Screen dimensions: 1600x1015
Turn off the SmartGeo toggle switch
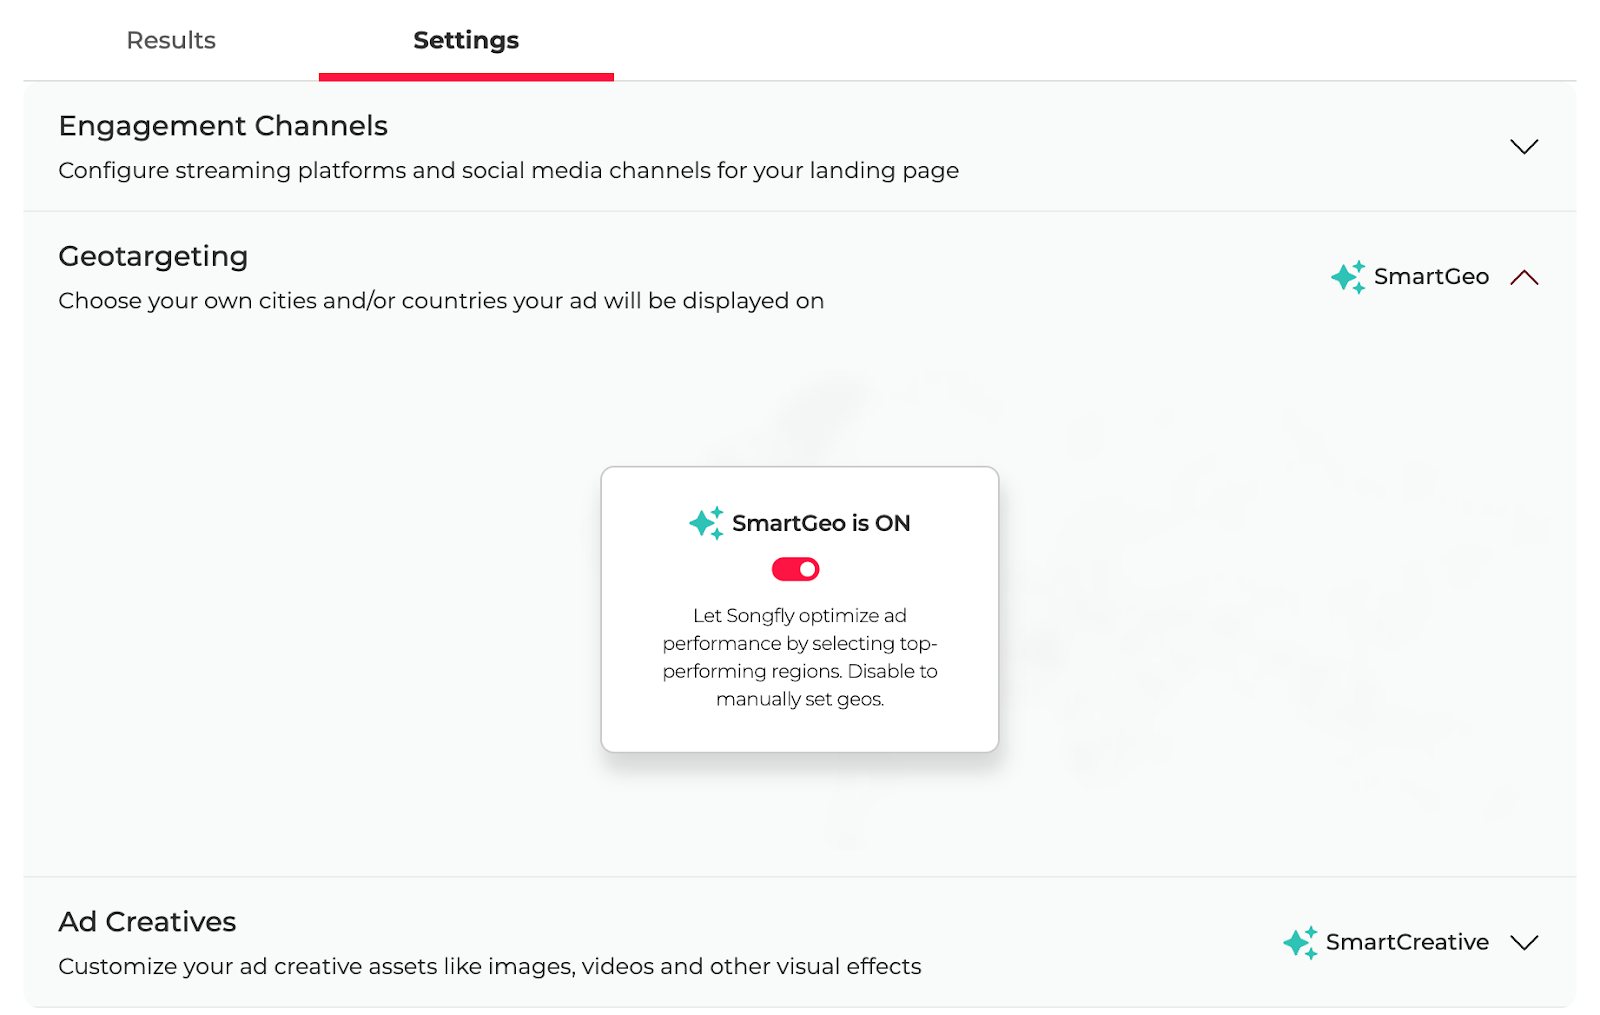pos(795,569)
